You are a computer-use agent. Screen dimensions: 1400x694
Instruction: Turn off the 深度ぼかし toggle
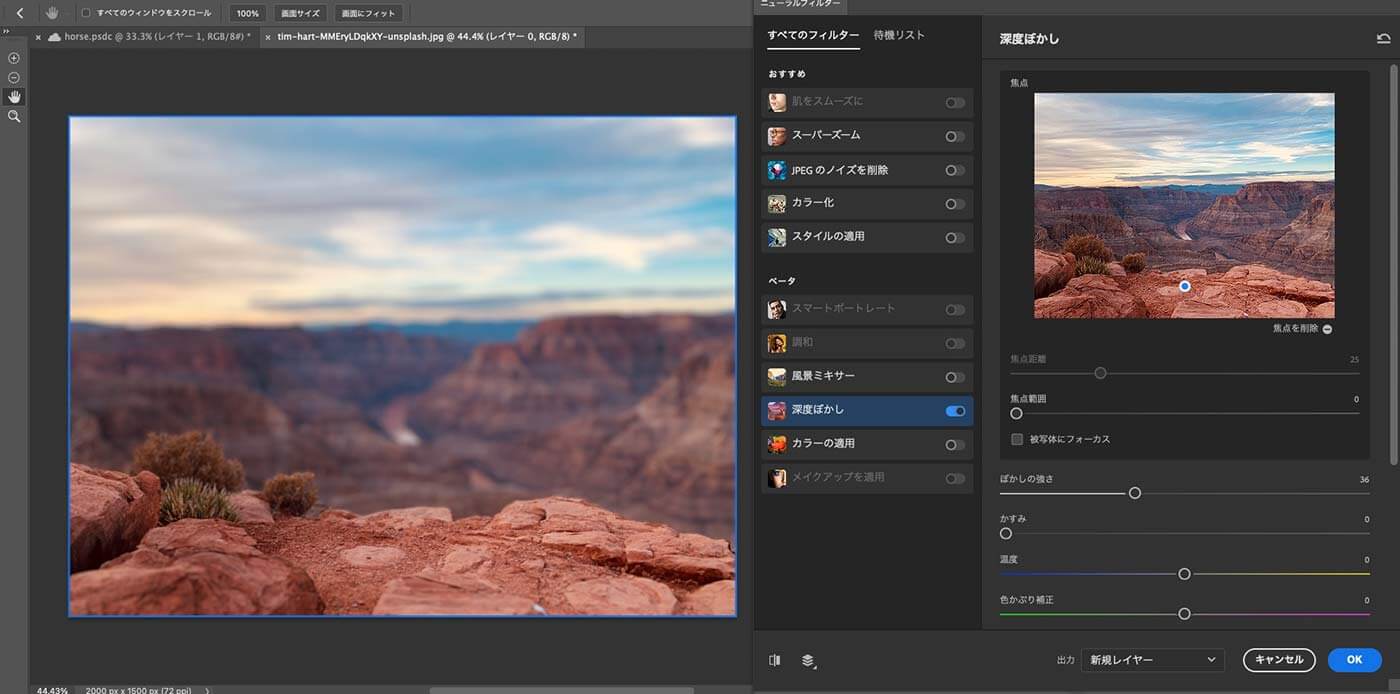pyautogui.click(x=955, y=411)
